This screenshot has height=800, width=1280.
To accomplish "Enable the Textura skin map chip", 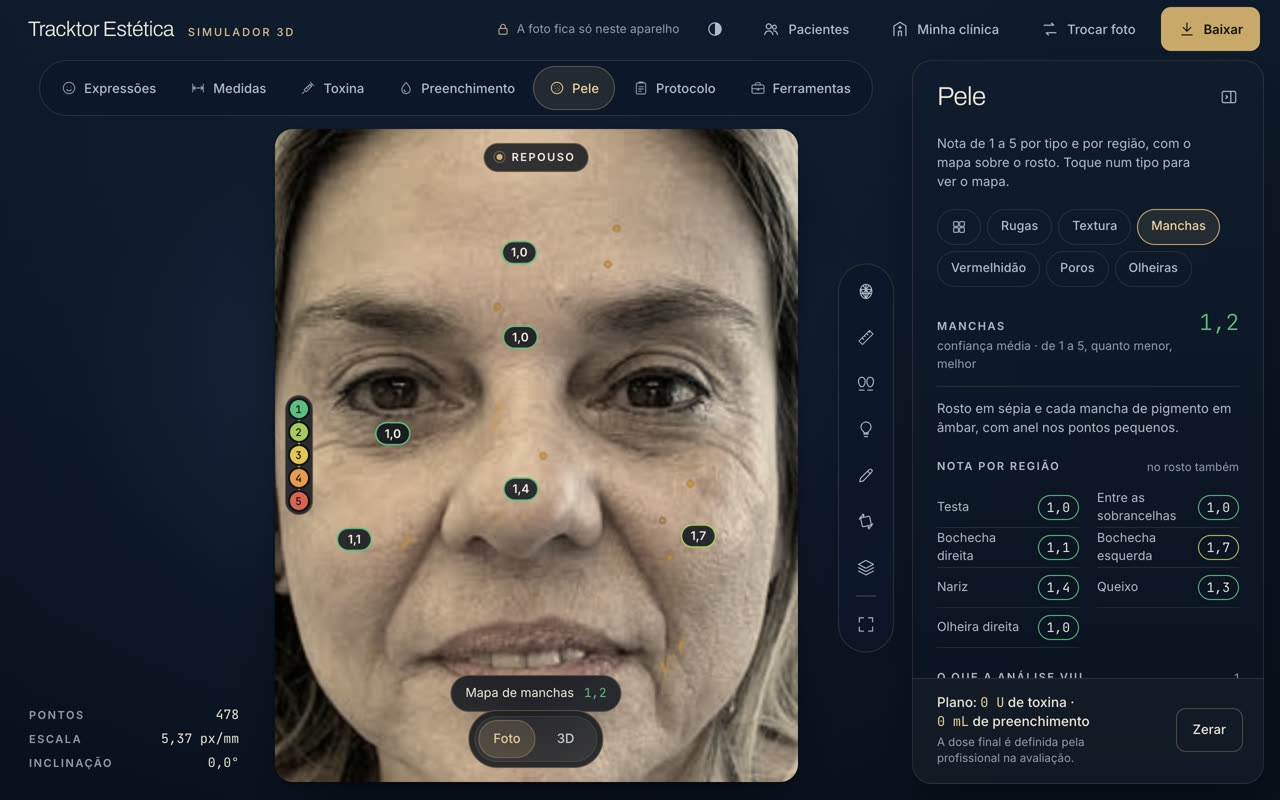I will pos(1094,226).
